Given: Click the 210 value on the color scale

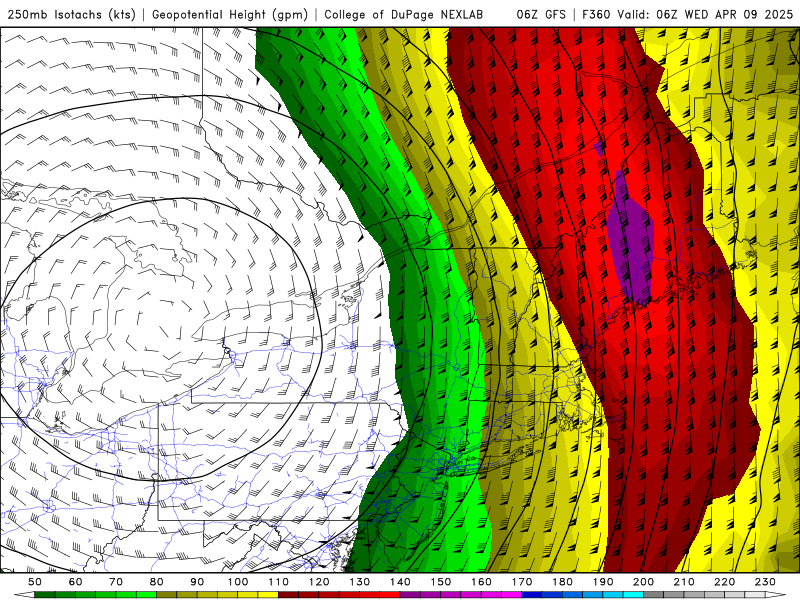Looking at the screenshot, I should [x=684, y=582].
